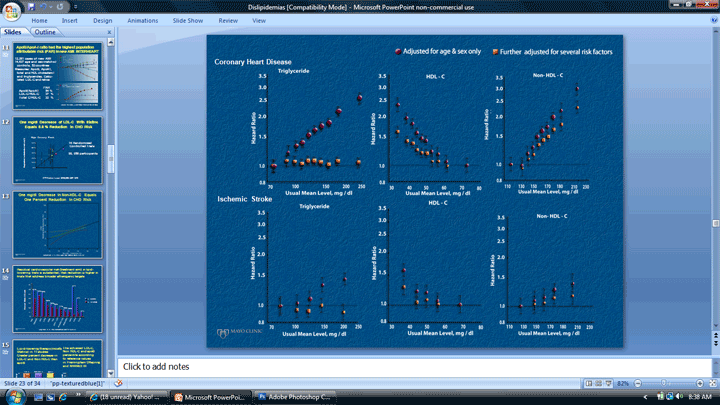Undo the last action

click(x=44, y=6)
